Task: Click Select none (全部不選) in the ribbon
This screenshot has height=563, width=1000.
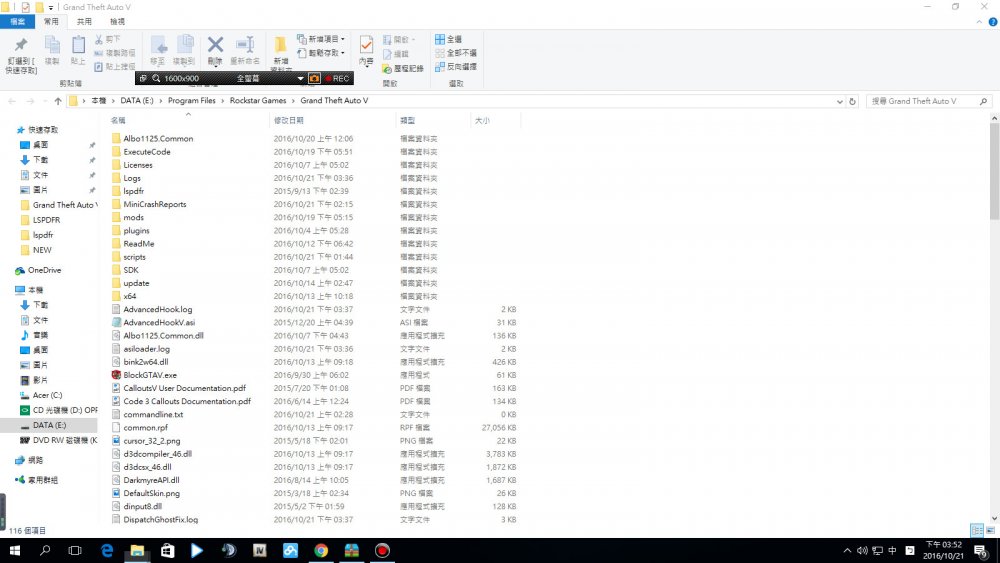Action: (456, 53)
